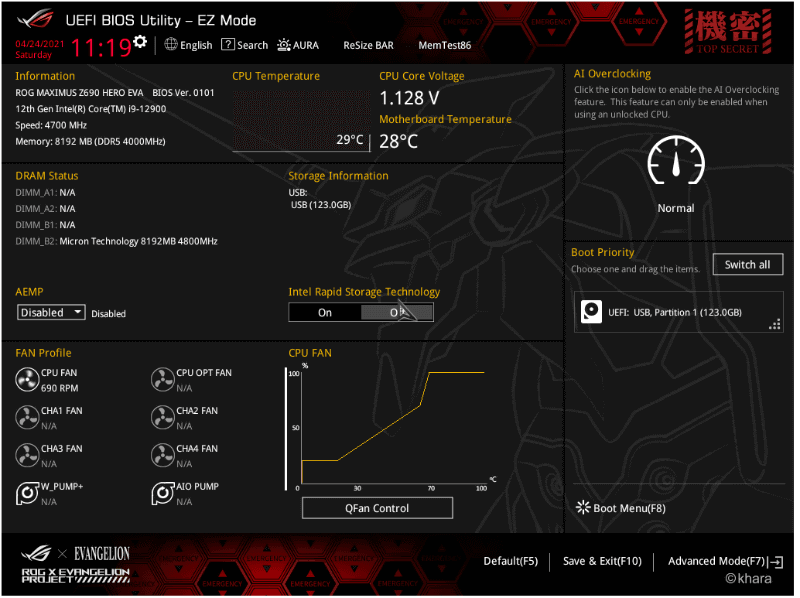Click the Boot Priority heading
The width and height of the screenshot is (800, 598).
coord(604,253)
